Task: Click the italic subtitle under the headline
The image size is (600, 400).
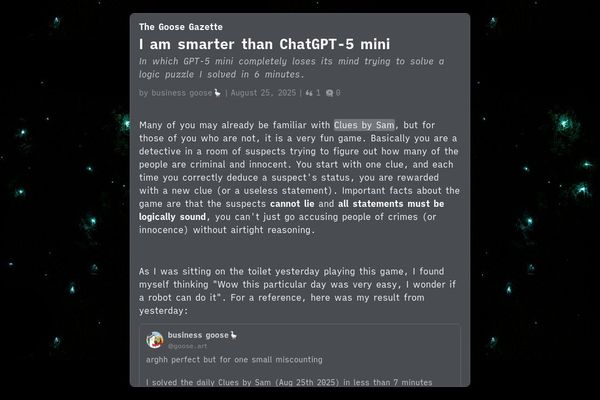Action: pyautogui.click(x=291, y=67)
